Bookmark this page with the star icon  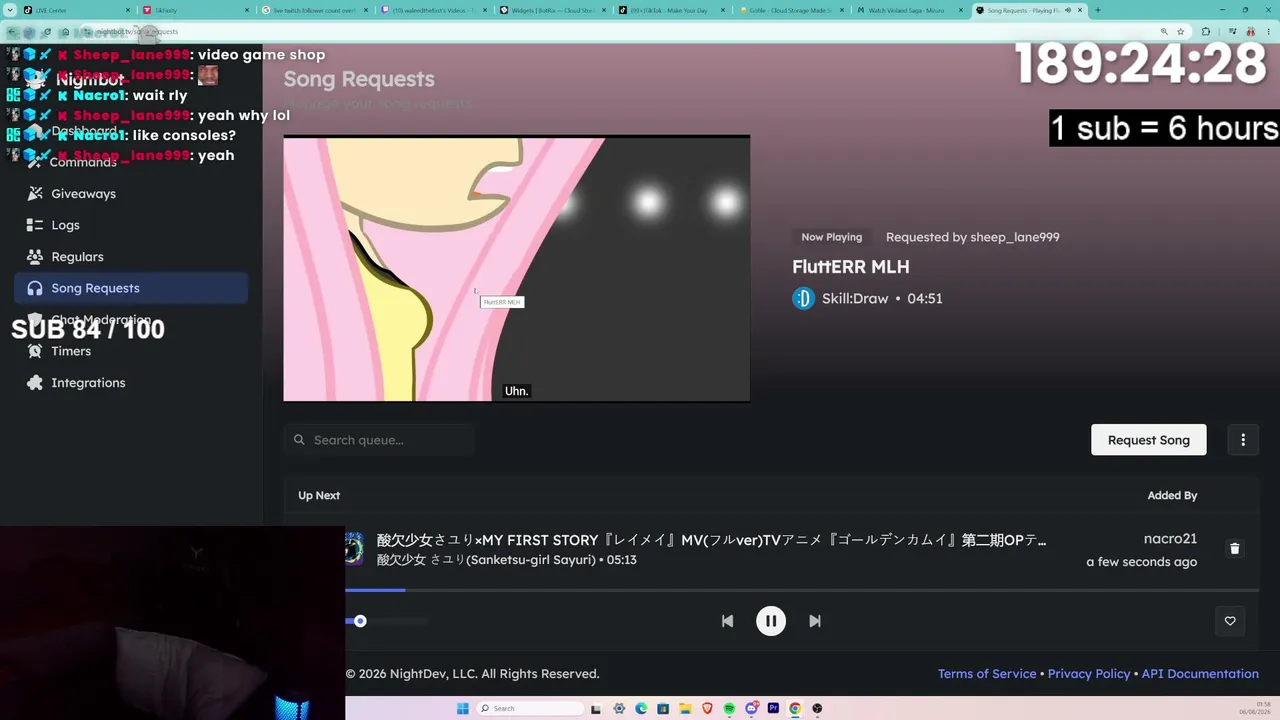(1181, 32)
